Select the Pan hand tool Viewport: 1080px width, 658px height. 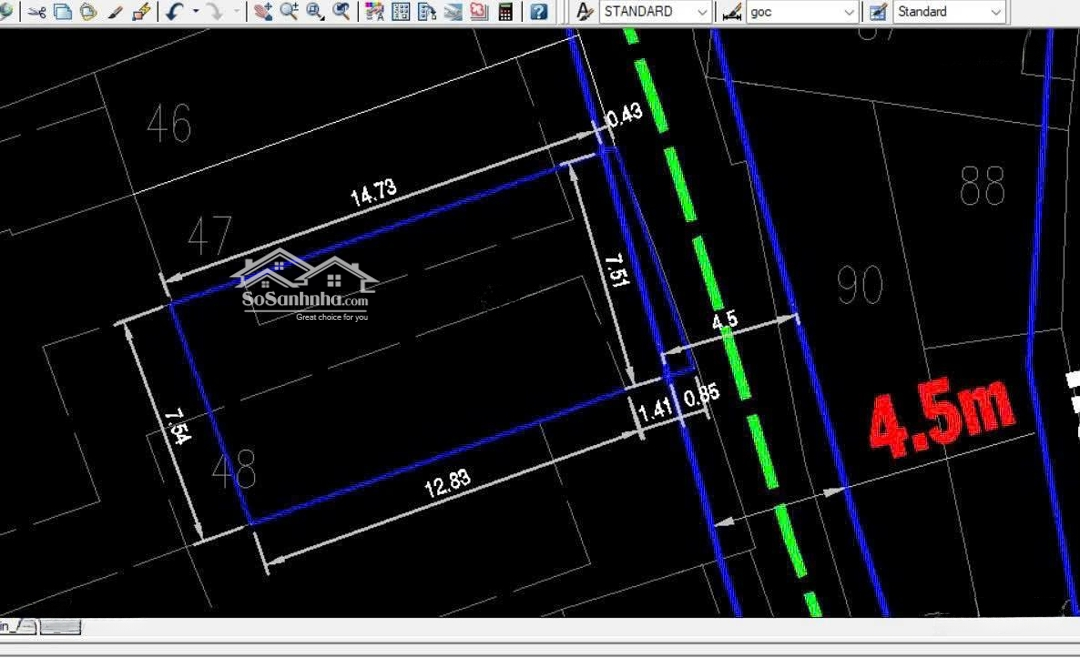tap(263, 12)
